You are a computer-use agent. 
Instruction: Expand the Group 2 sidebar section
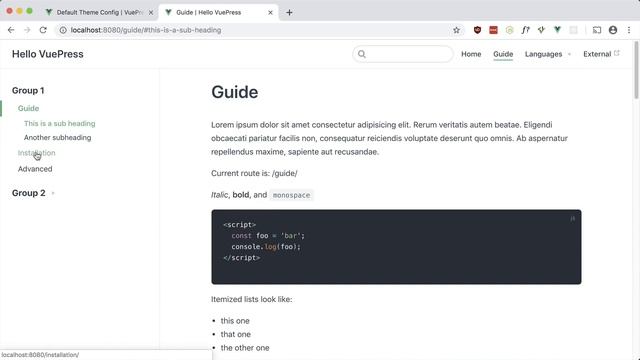(33, 193)
